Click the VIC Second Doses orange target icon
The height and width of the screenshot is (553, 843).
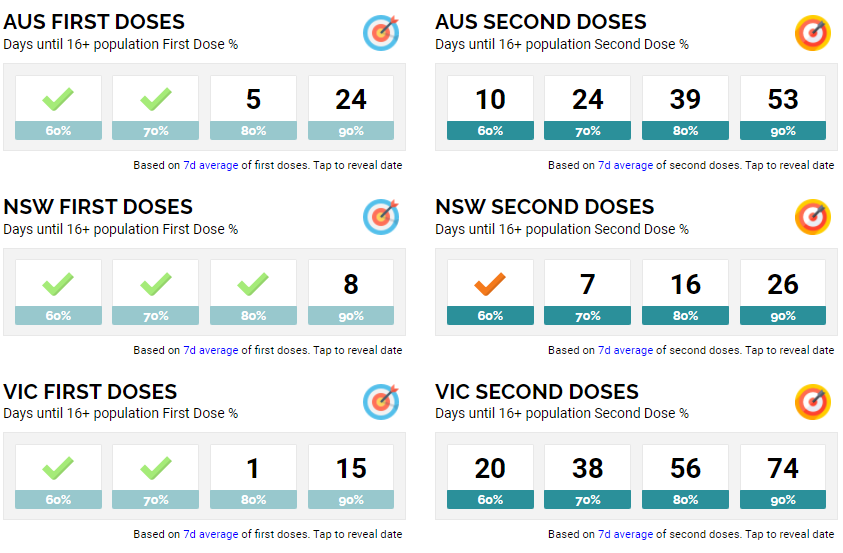coord(813,402)
